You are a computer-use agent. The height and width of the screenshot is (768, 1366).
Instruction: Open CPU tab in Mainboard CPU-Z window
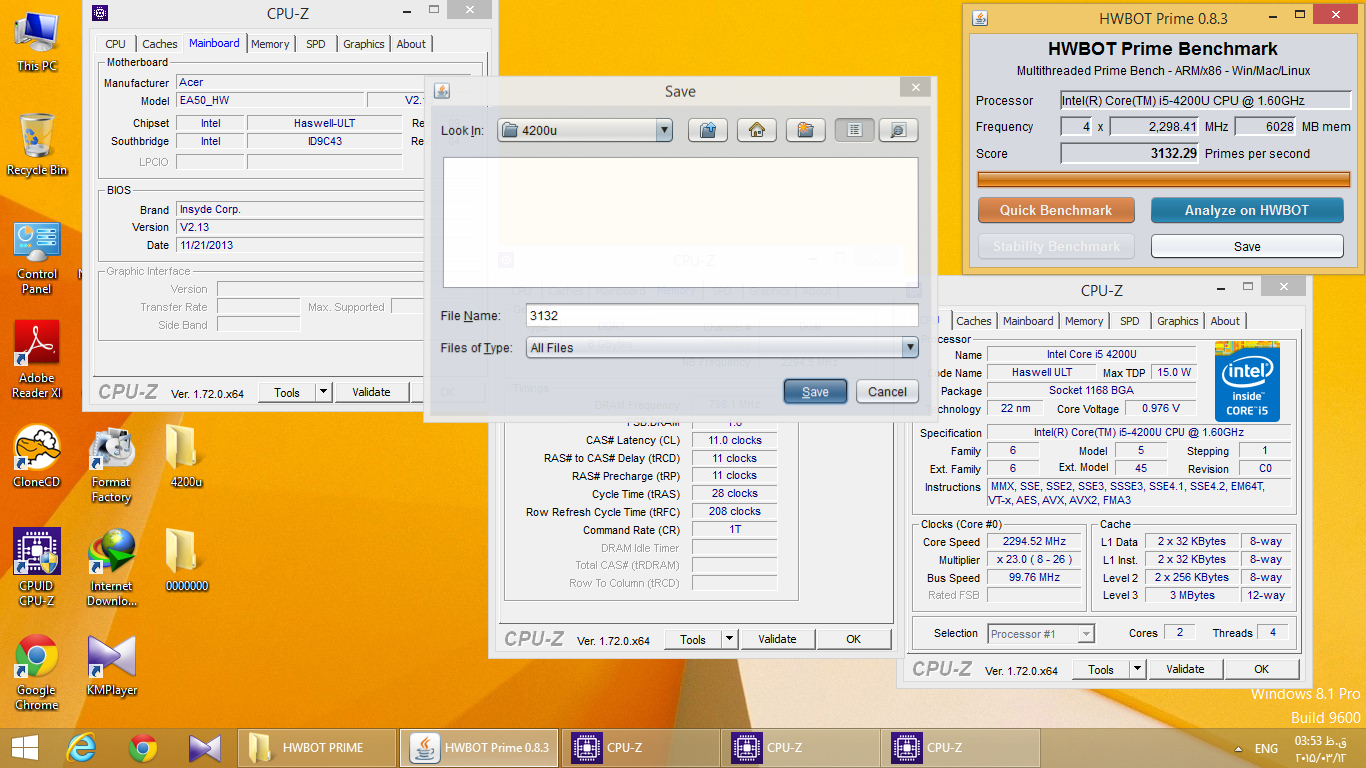[x=116, y=44]
